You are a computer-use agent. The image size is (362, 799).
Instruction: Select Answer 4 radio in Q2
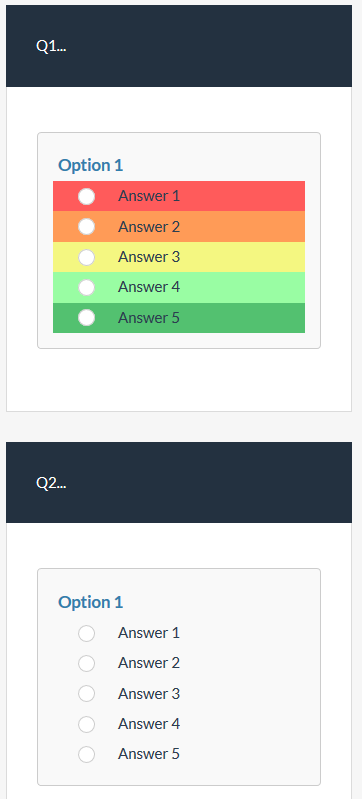(x=86, y=724)
